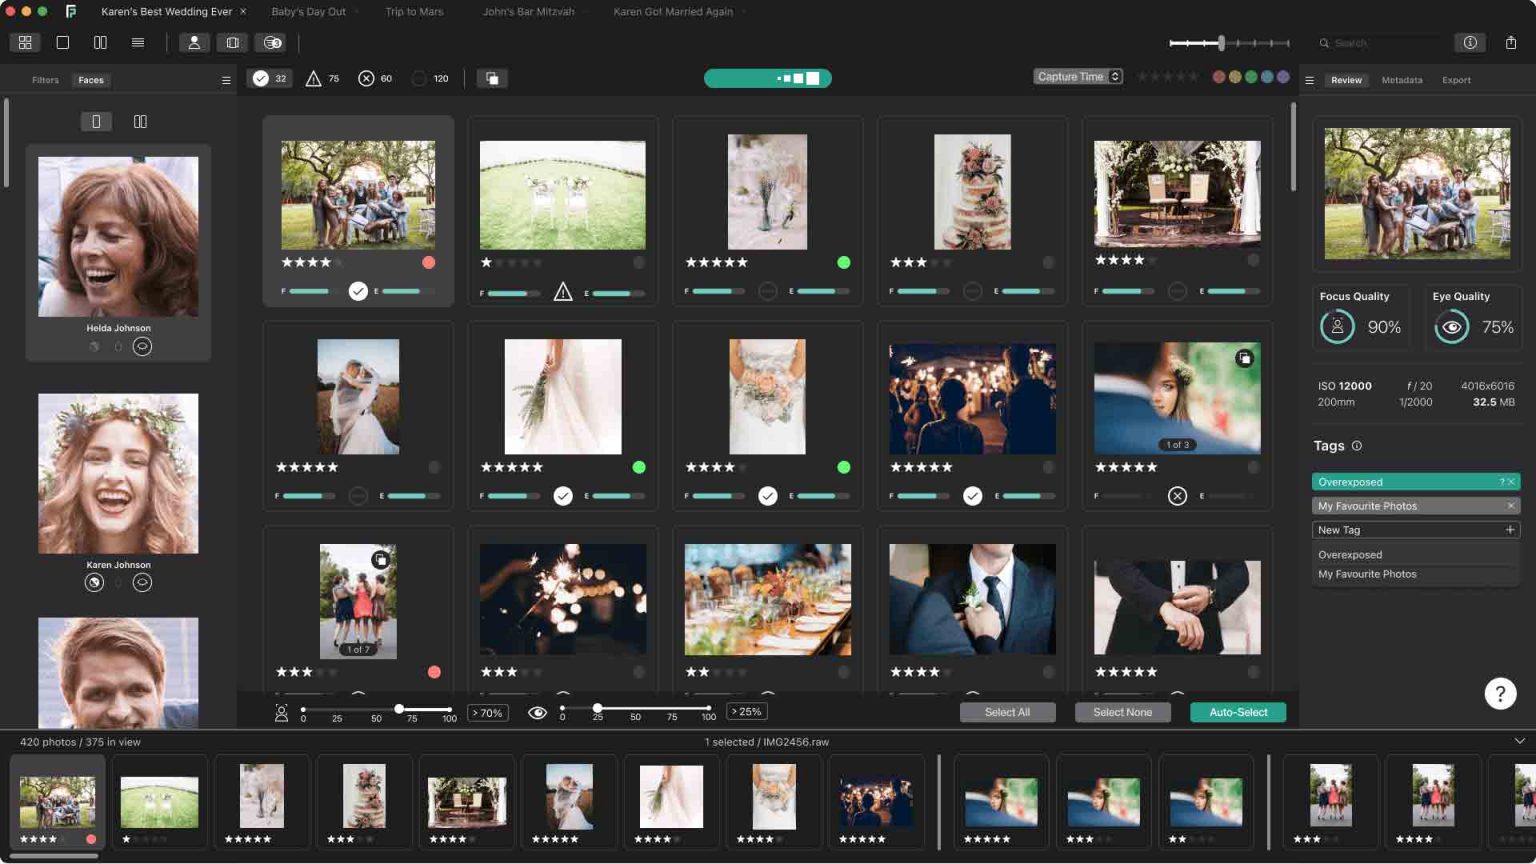The height and width of the screenshot is (864, 1536).
Task: Click the Auto-Select button
Action: pyautogui.click(x=1238, y=712)
